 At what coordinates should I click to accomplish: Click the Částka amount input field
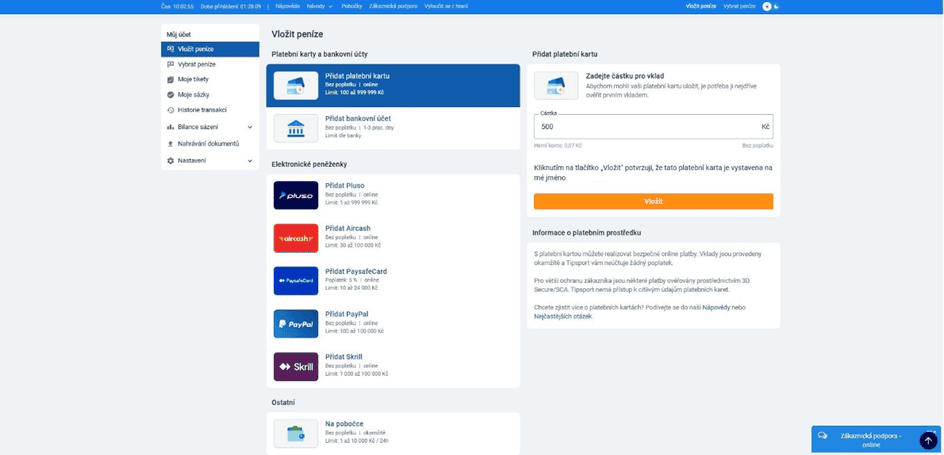pos(653,127)
